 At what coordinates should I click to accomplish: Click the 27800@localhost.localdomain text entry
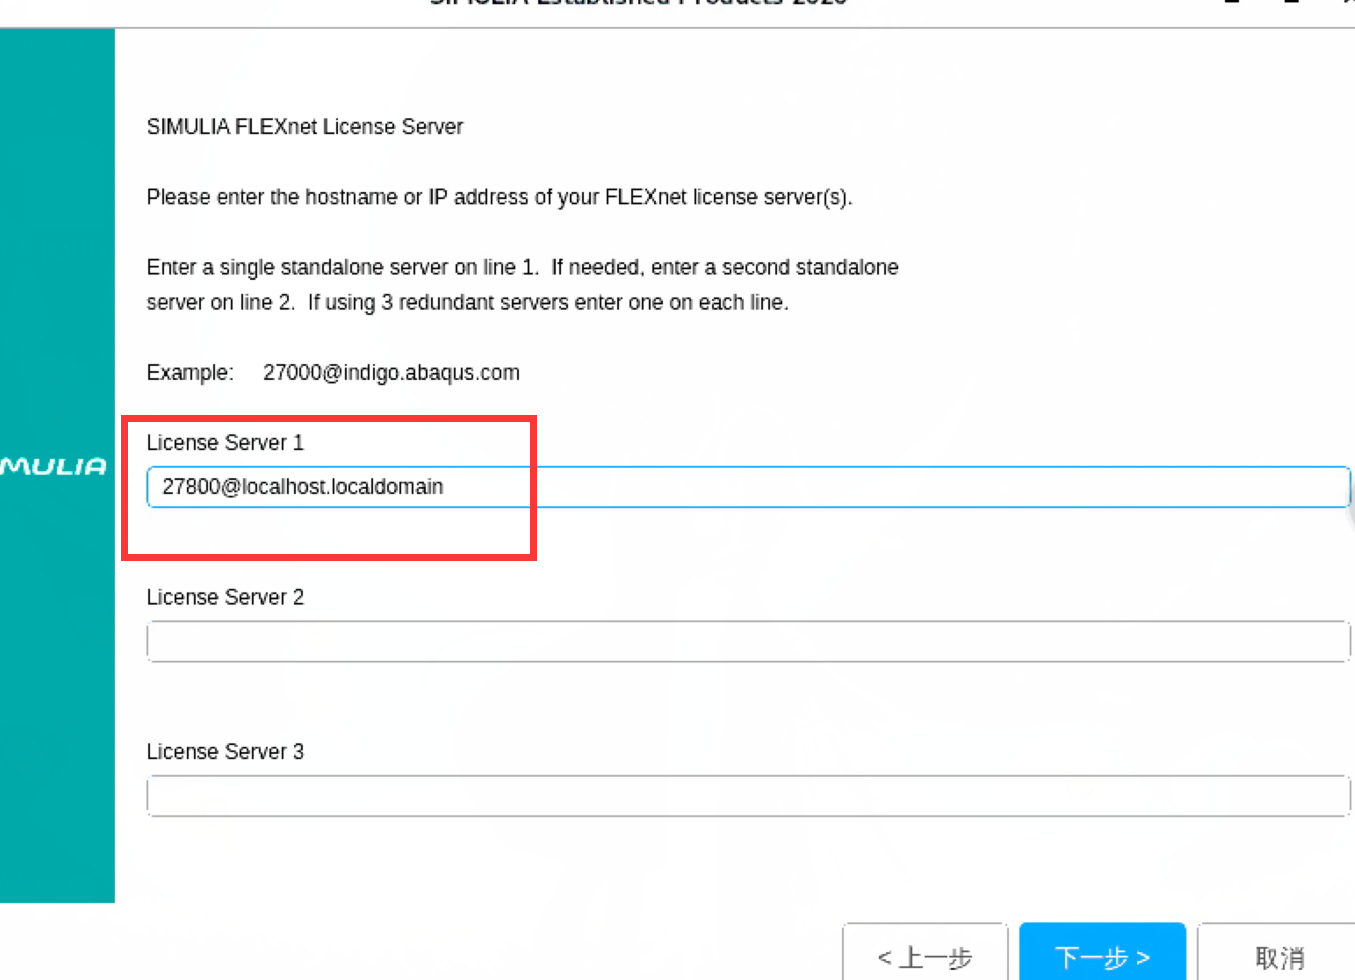(x=303, y=487)
